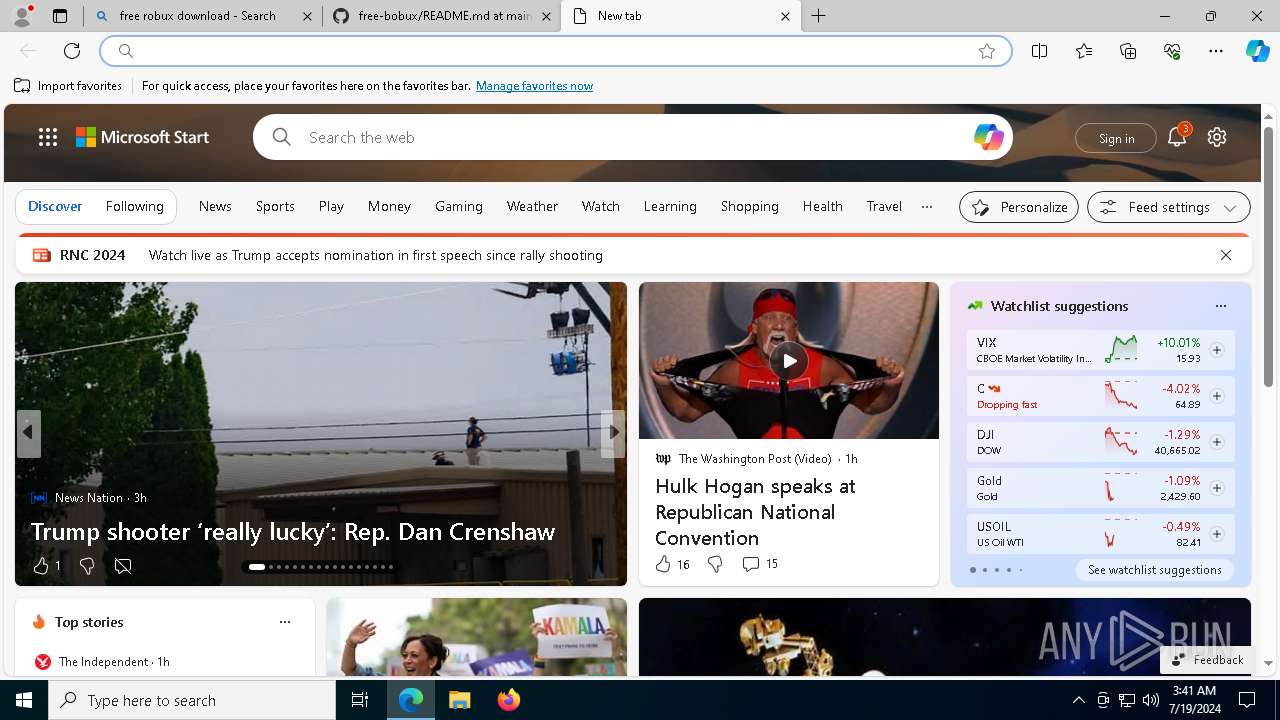1280x720 pixels.
Task: Add USOIL to watchlist
Action: coord(1217,534)
